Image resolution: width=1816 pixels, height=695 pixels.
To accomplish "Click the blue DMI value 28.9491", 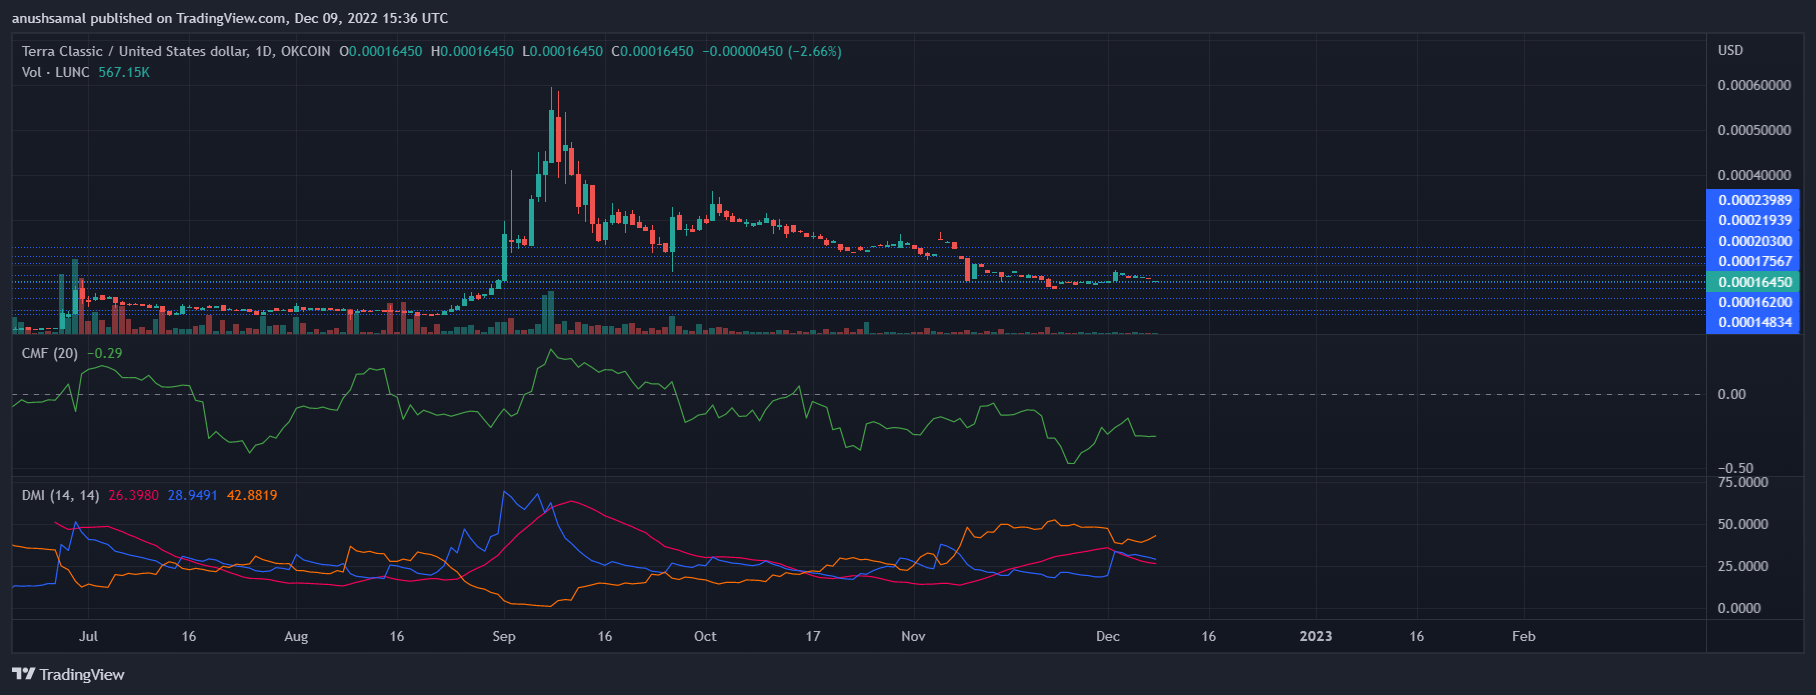I will [192, 495].
